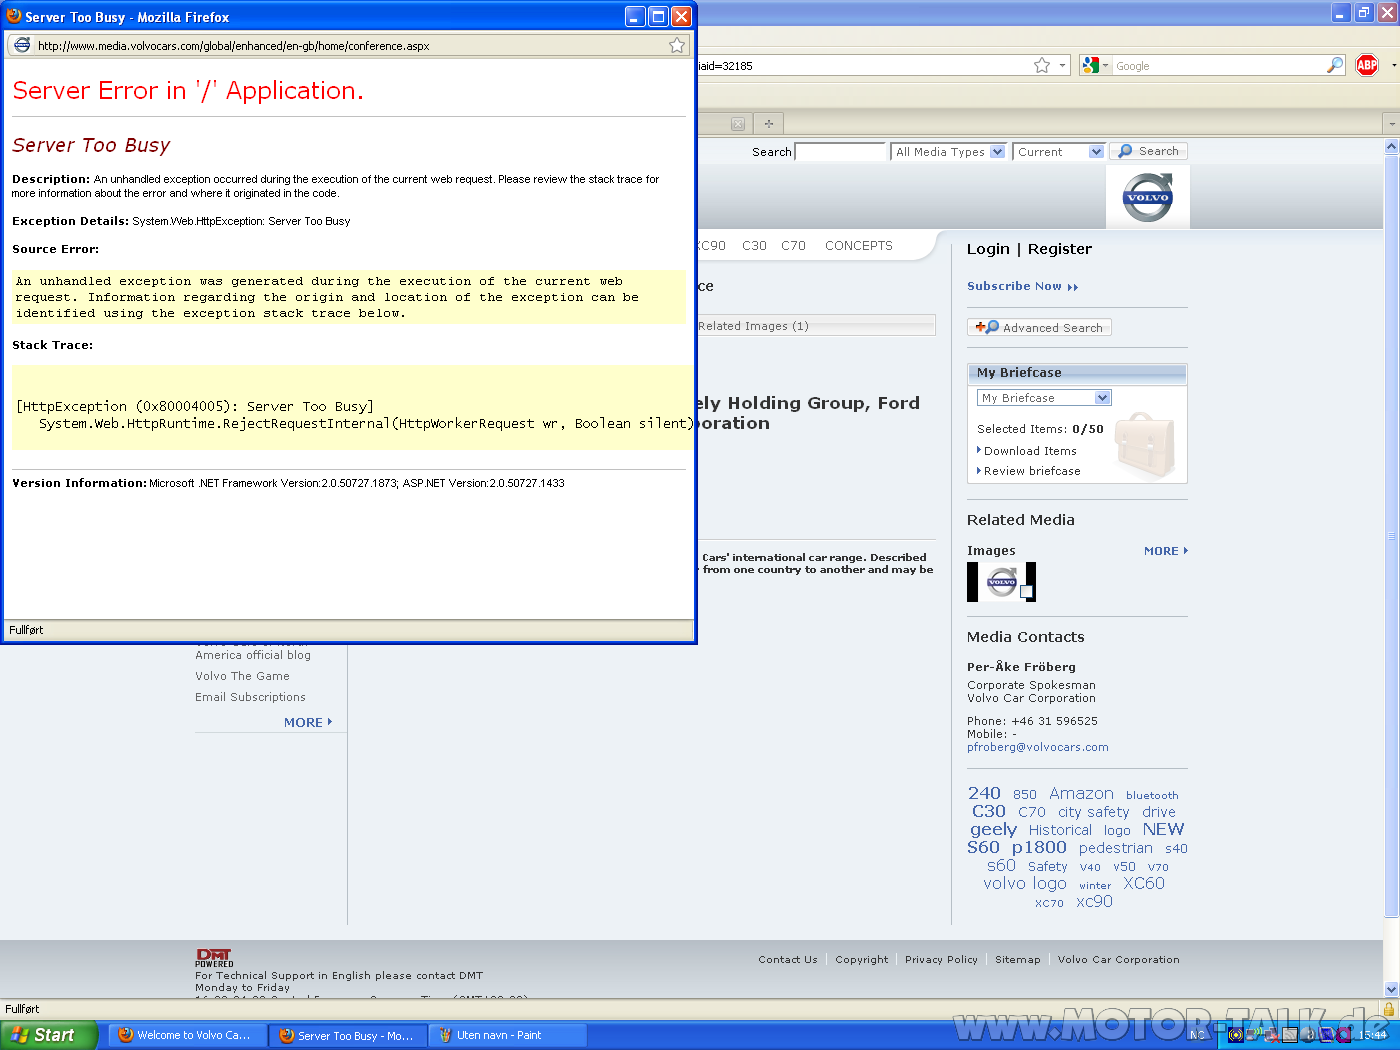Click MORE link under Email Subscriptions
Image resolution: width=1400 pixels, height=1050 pixels.
click(307, 722)
